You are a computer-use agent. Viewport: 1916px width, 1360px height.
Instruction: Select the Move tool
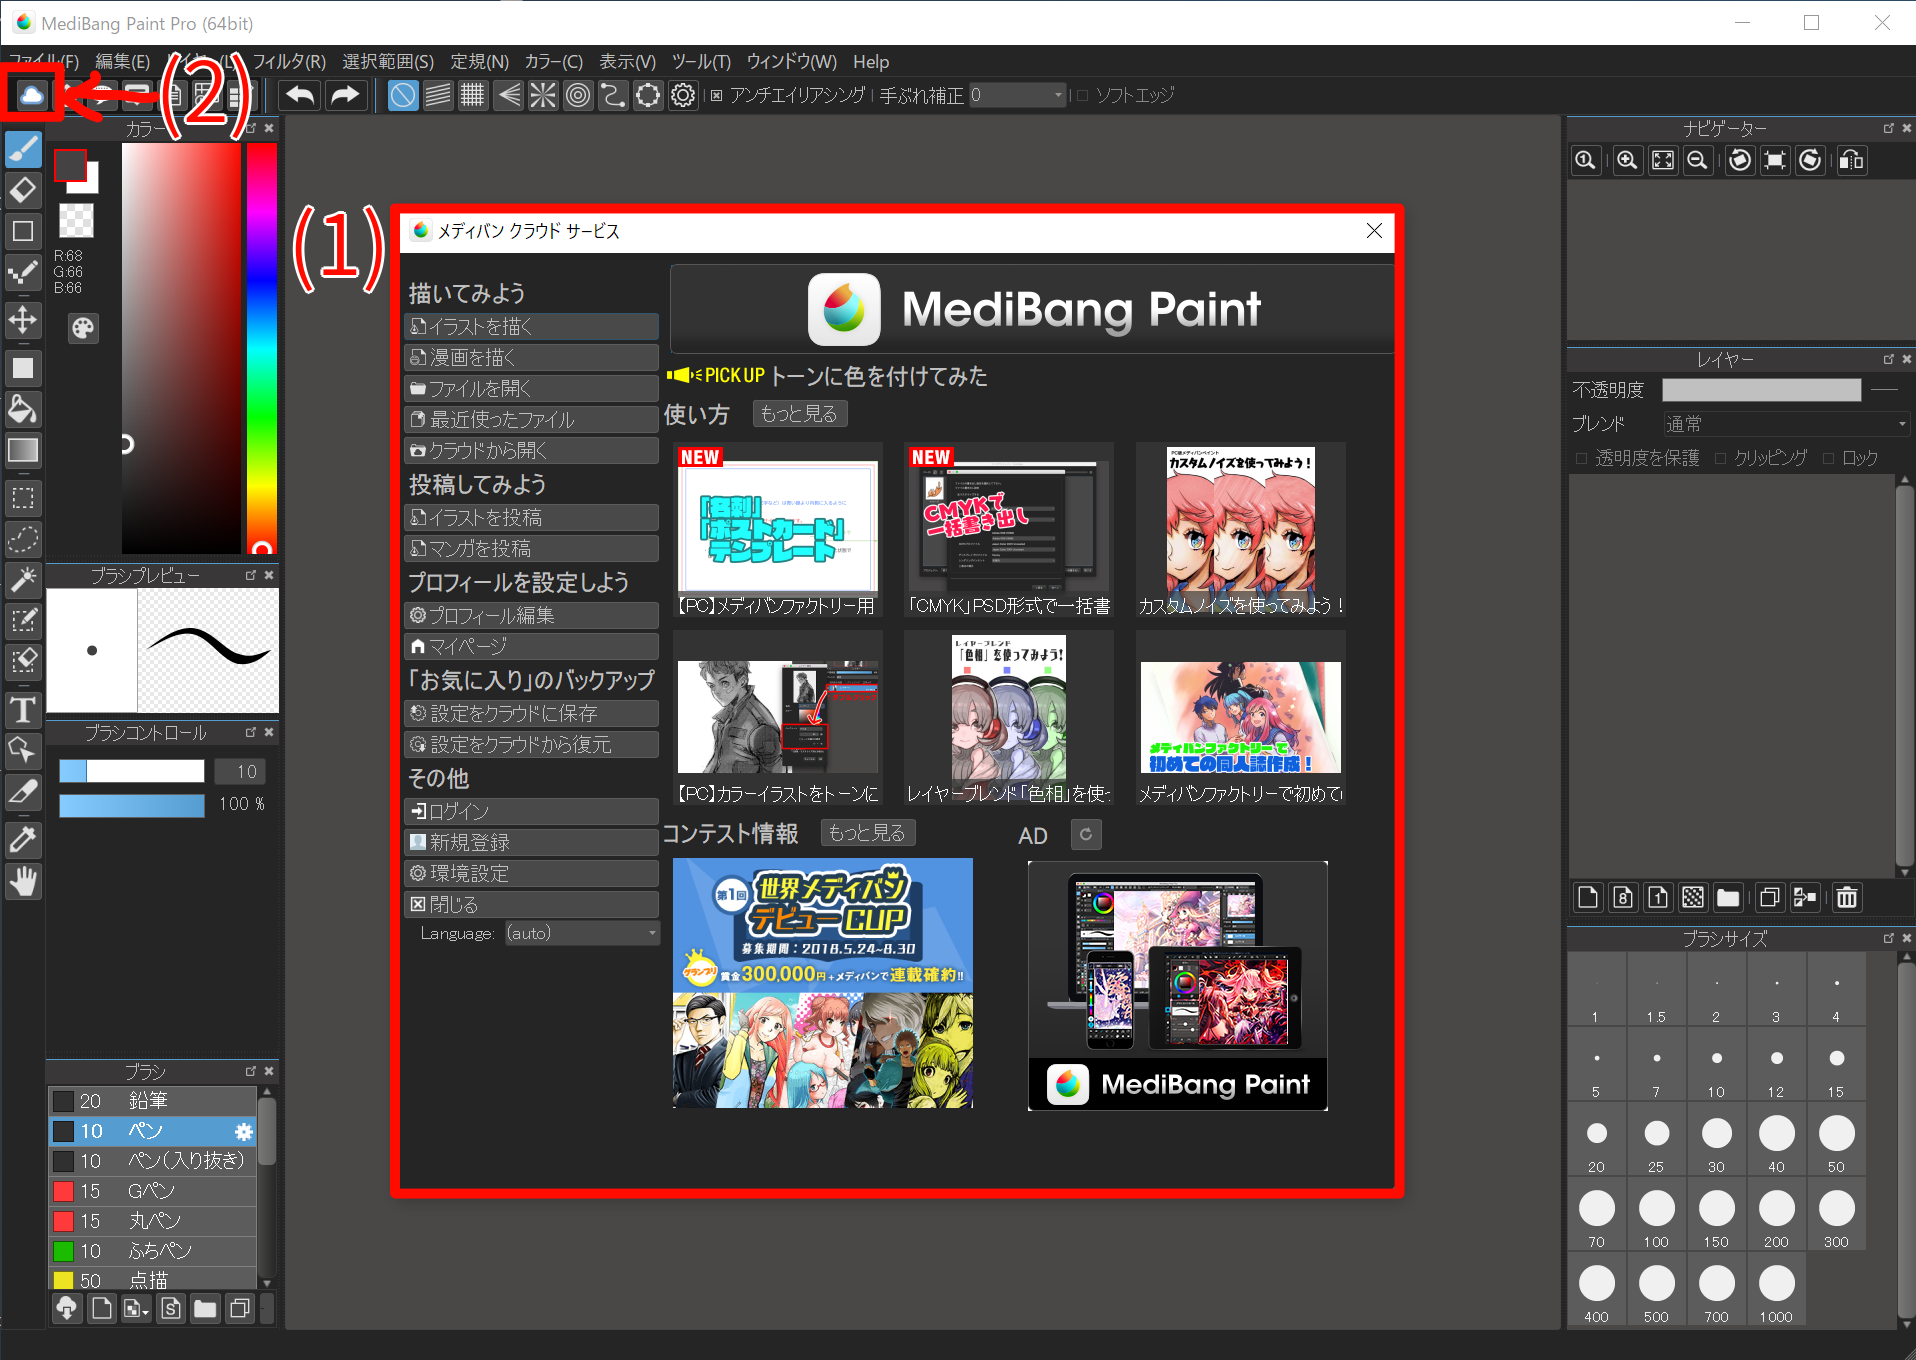pyautogui.click(x=23, y=321)
